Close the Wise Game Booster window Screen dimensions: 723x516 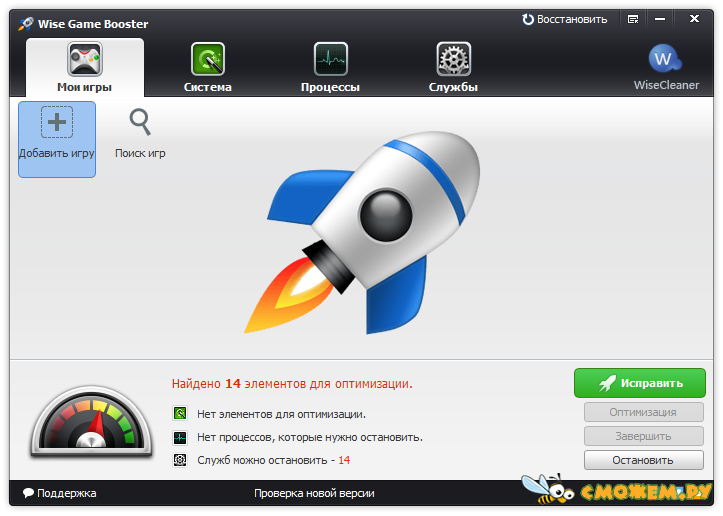pos(694,19)
